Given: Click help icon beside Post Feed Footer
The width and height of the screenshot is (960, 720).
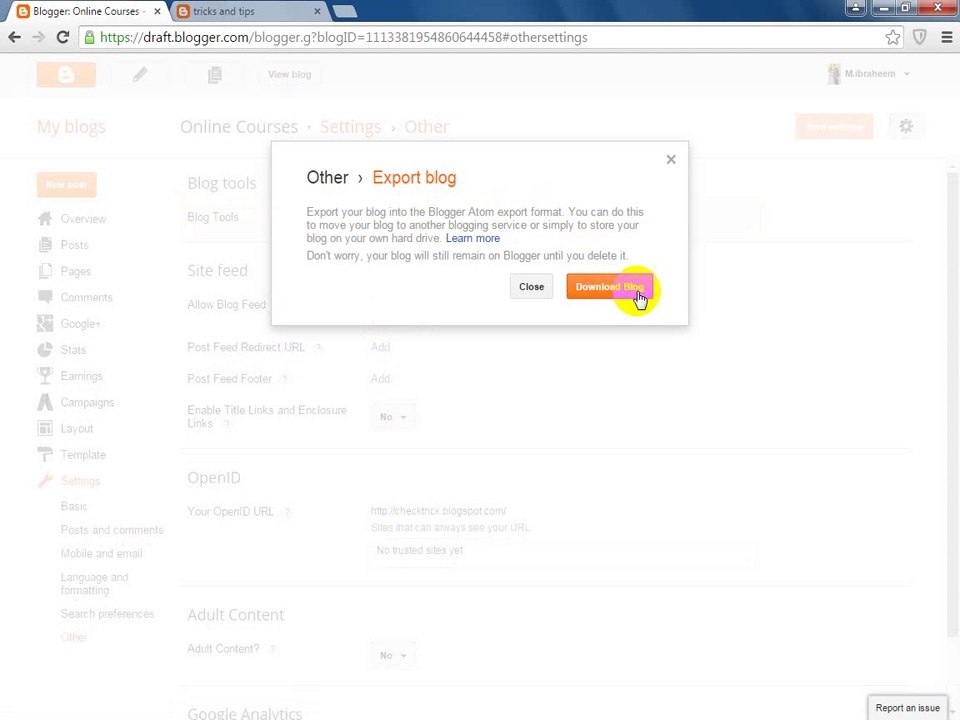Looking at the screenshot, I should (285, 379).
